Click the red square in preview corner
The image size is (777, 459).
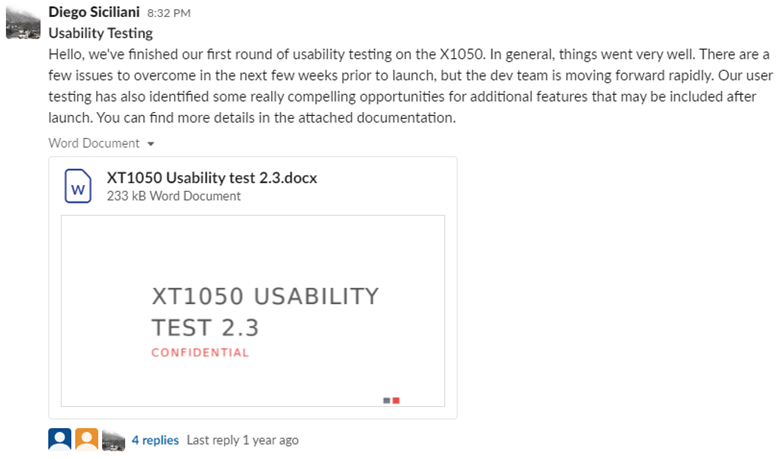coord(396,401)
